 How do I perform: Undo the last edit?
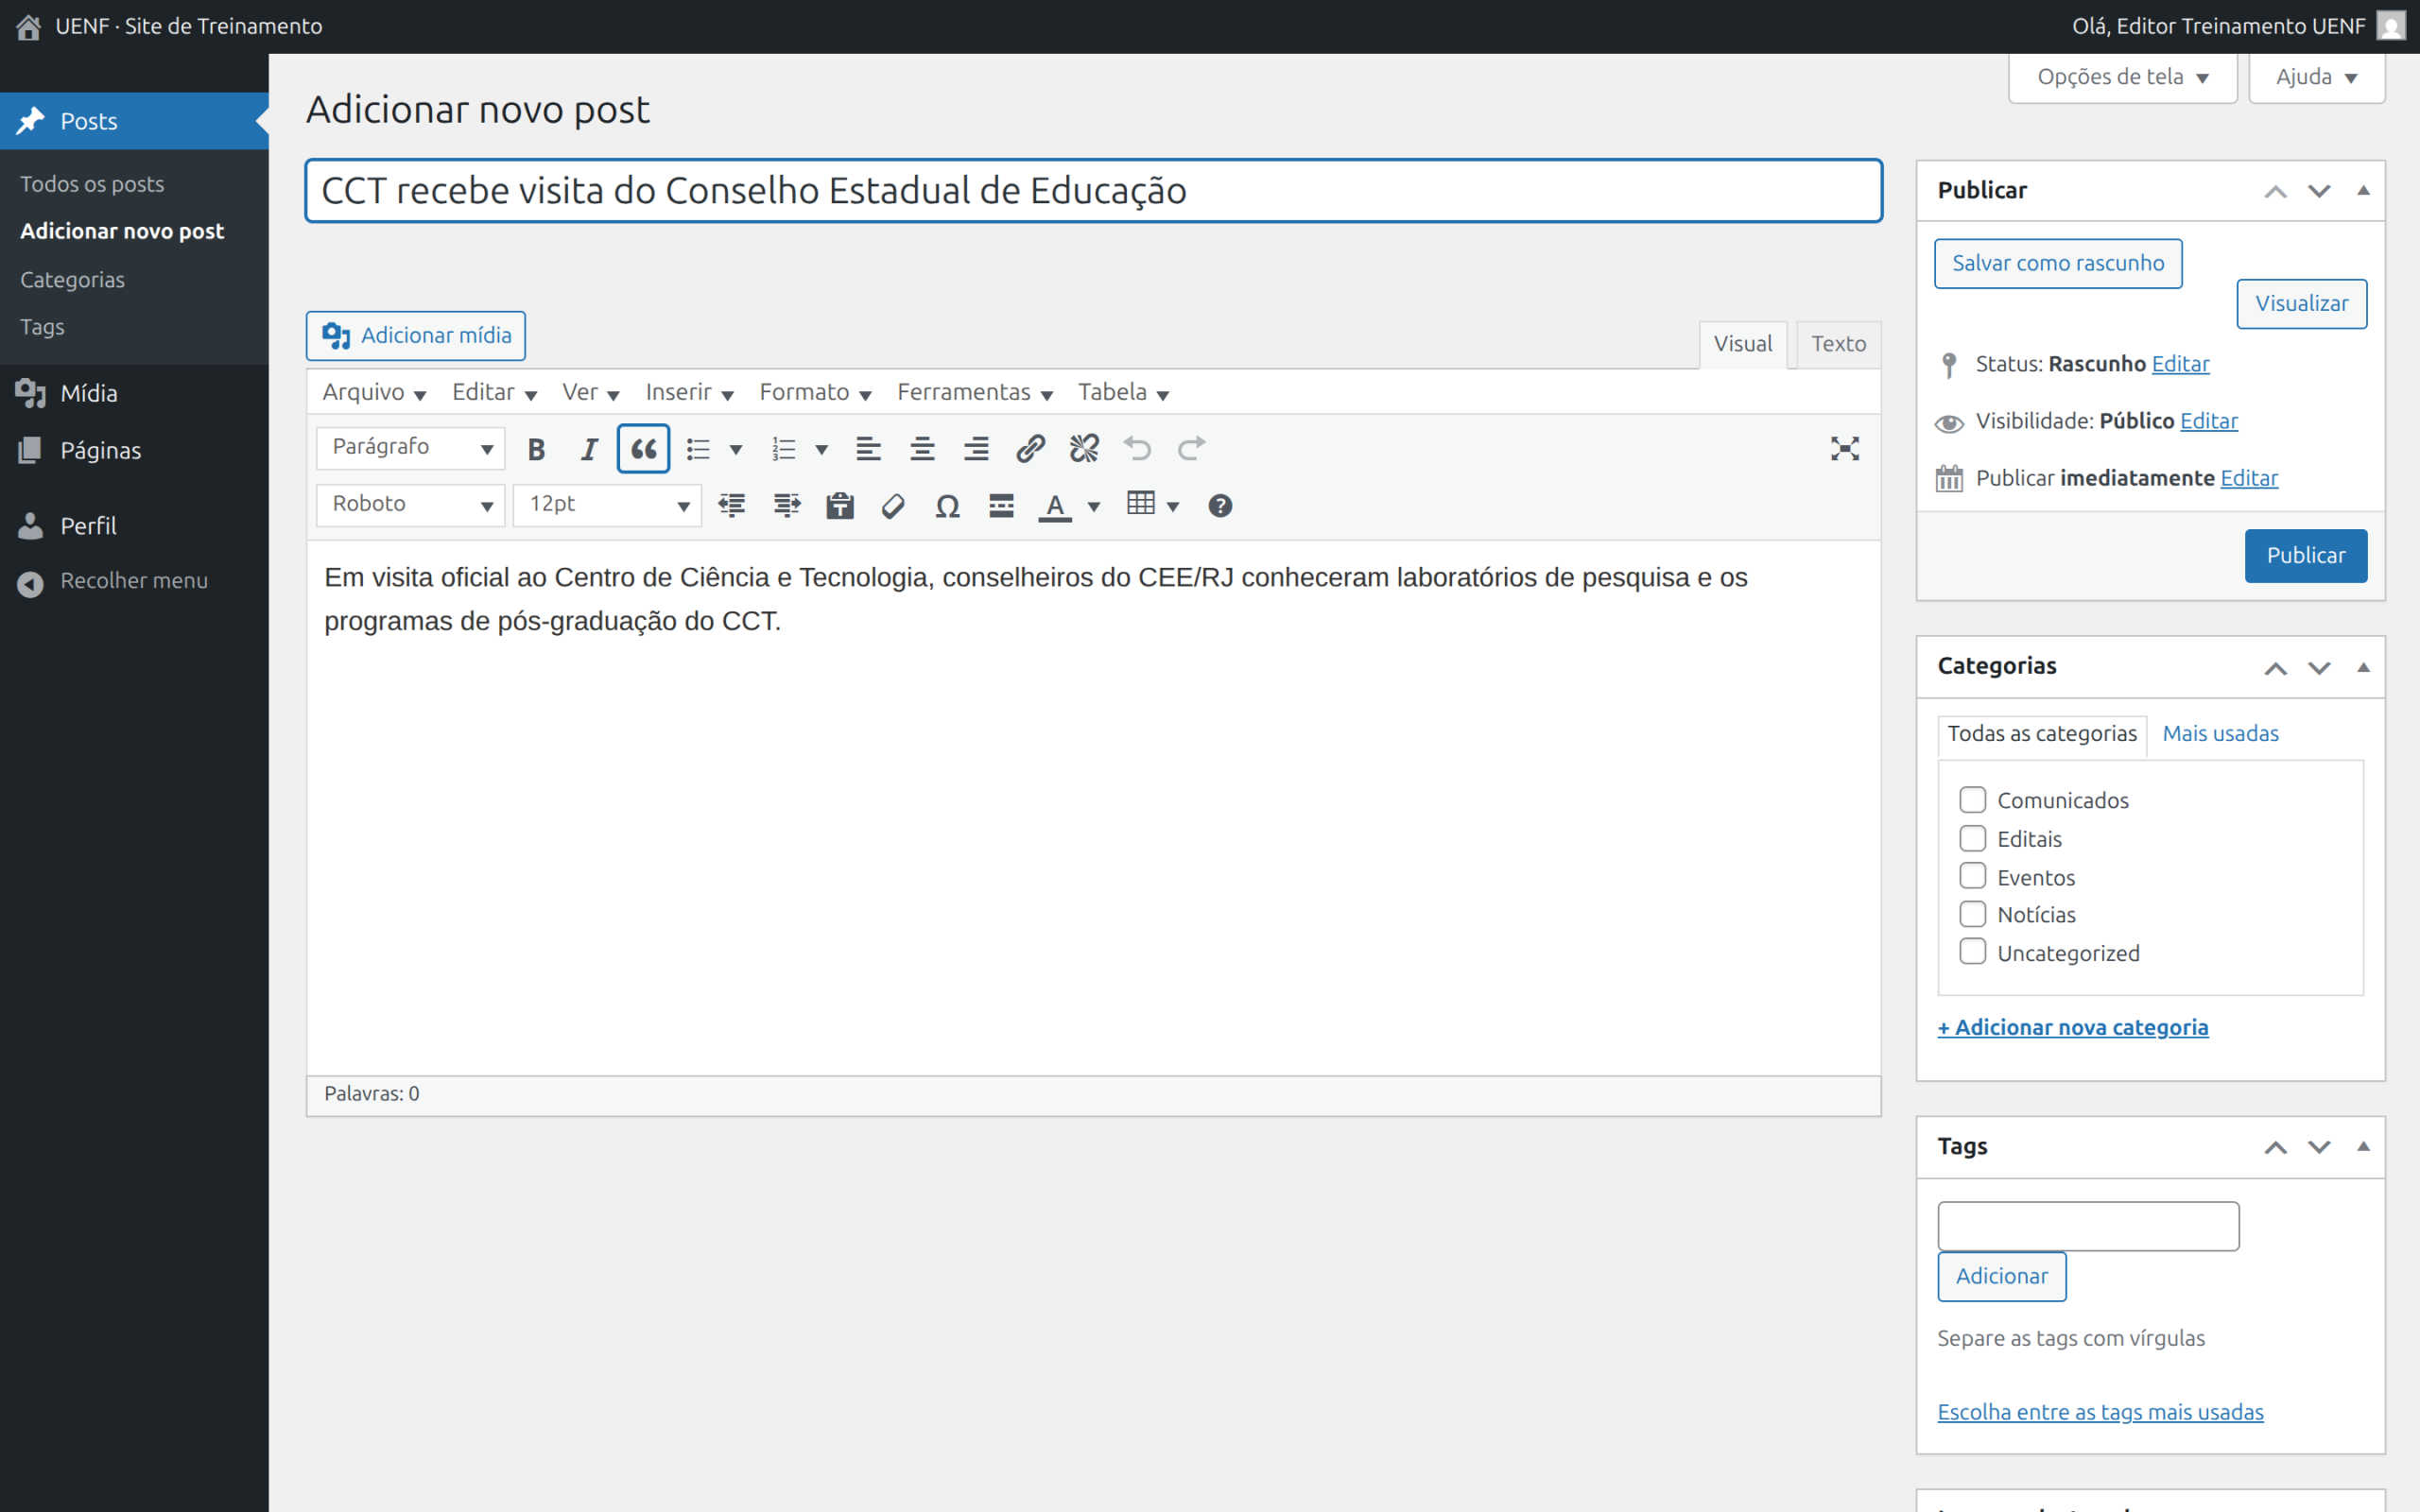[x=1137, y=449]
